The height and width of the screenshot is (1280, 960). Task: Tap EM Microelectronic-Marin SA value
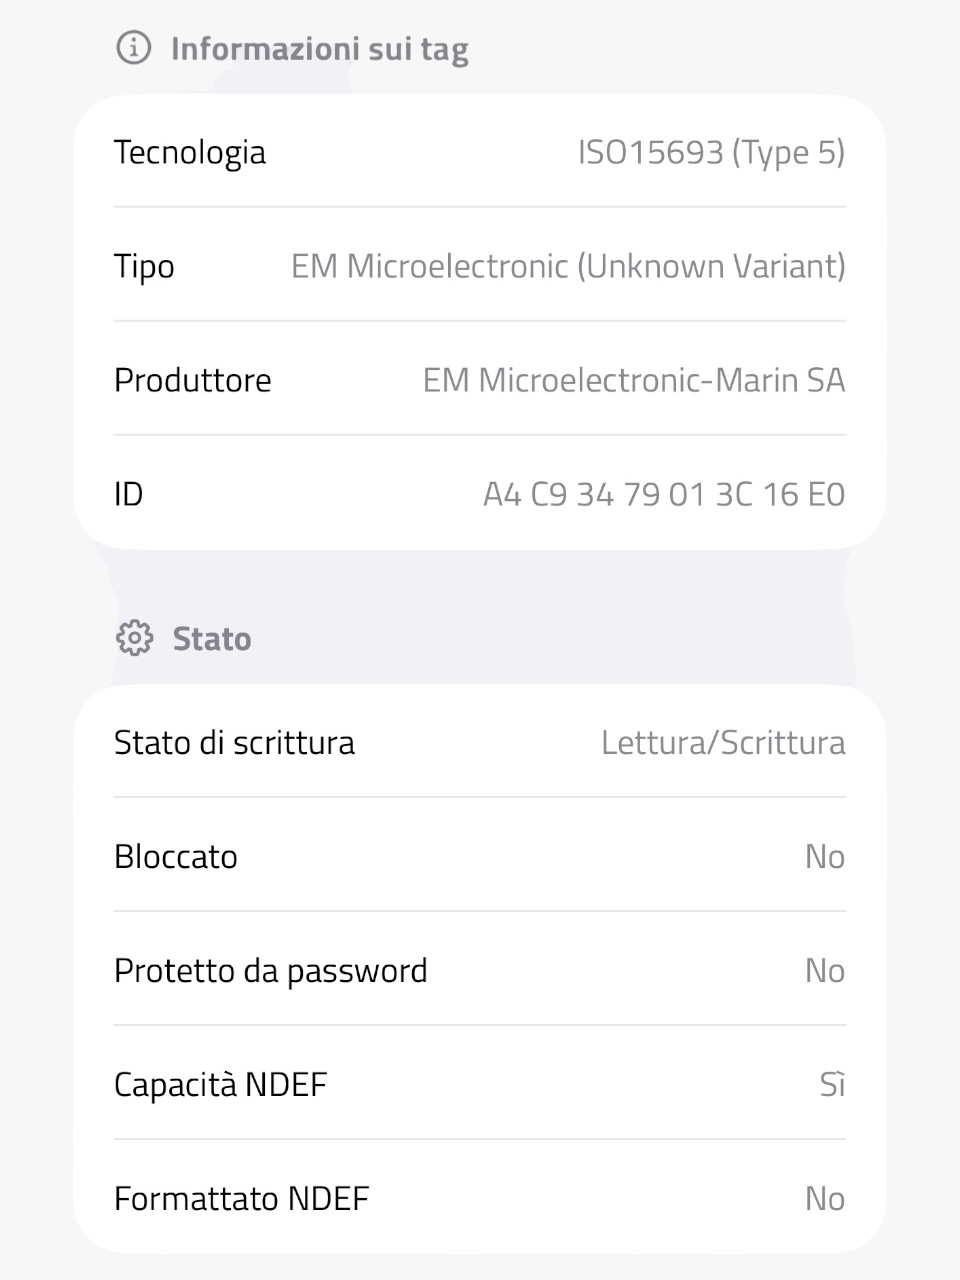point(634,380)
